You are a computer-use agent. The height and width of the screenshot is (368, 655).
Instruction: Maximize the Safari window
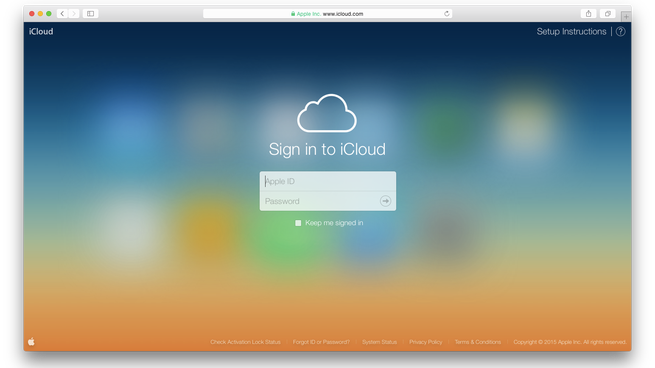coord(49,14)
